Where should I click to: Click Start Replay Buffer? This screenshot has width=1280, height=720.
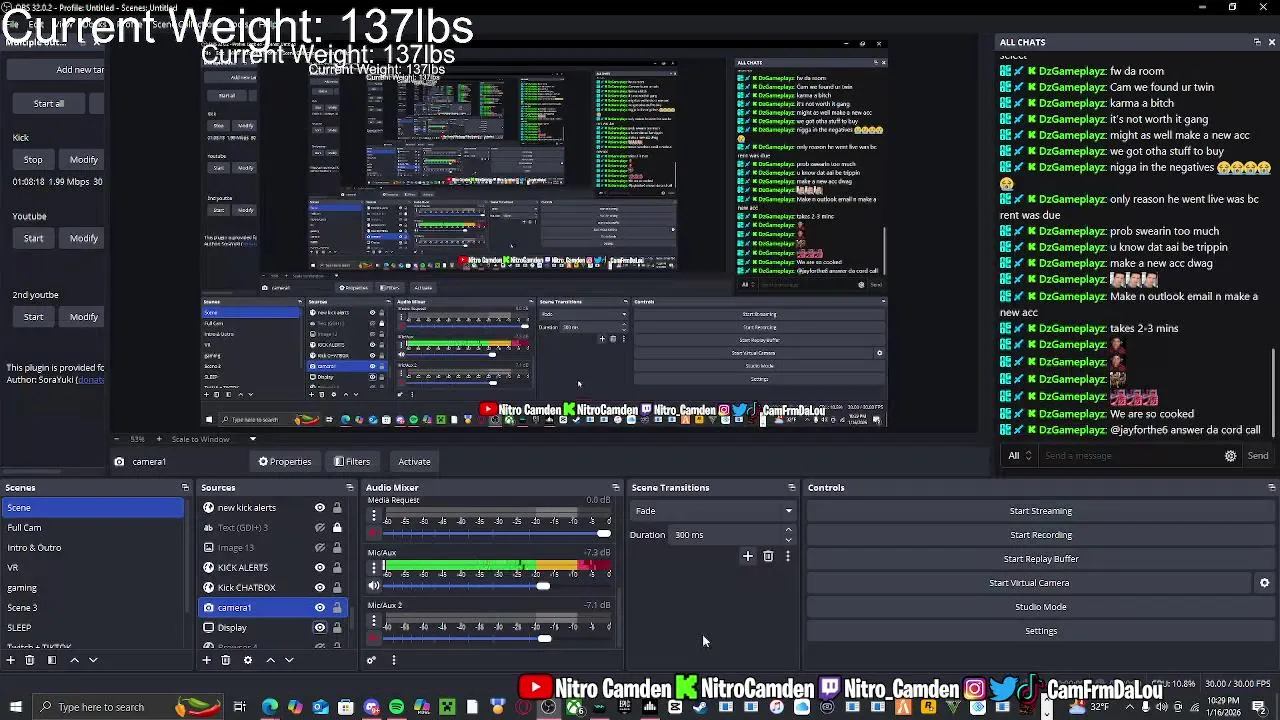[1040, 559]
